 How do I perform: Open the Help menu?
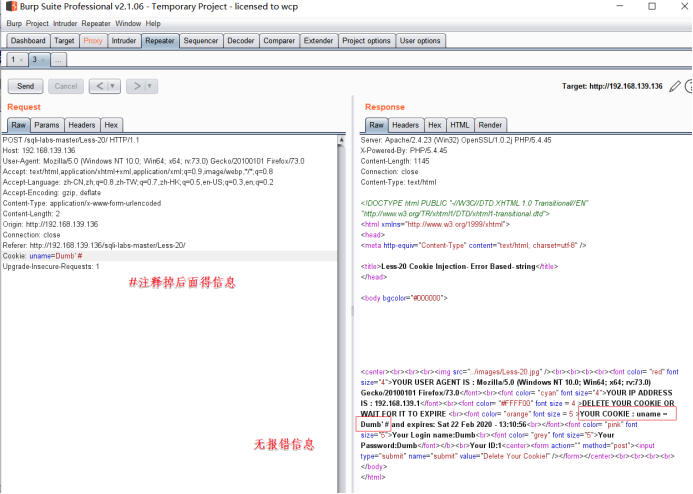pos(153,23)
